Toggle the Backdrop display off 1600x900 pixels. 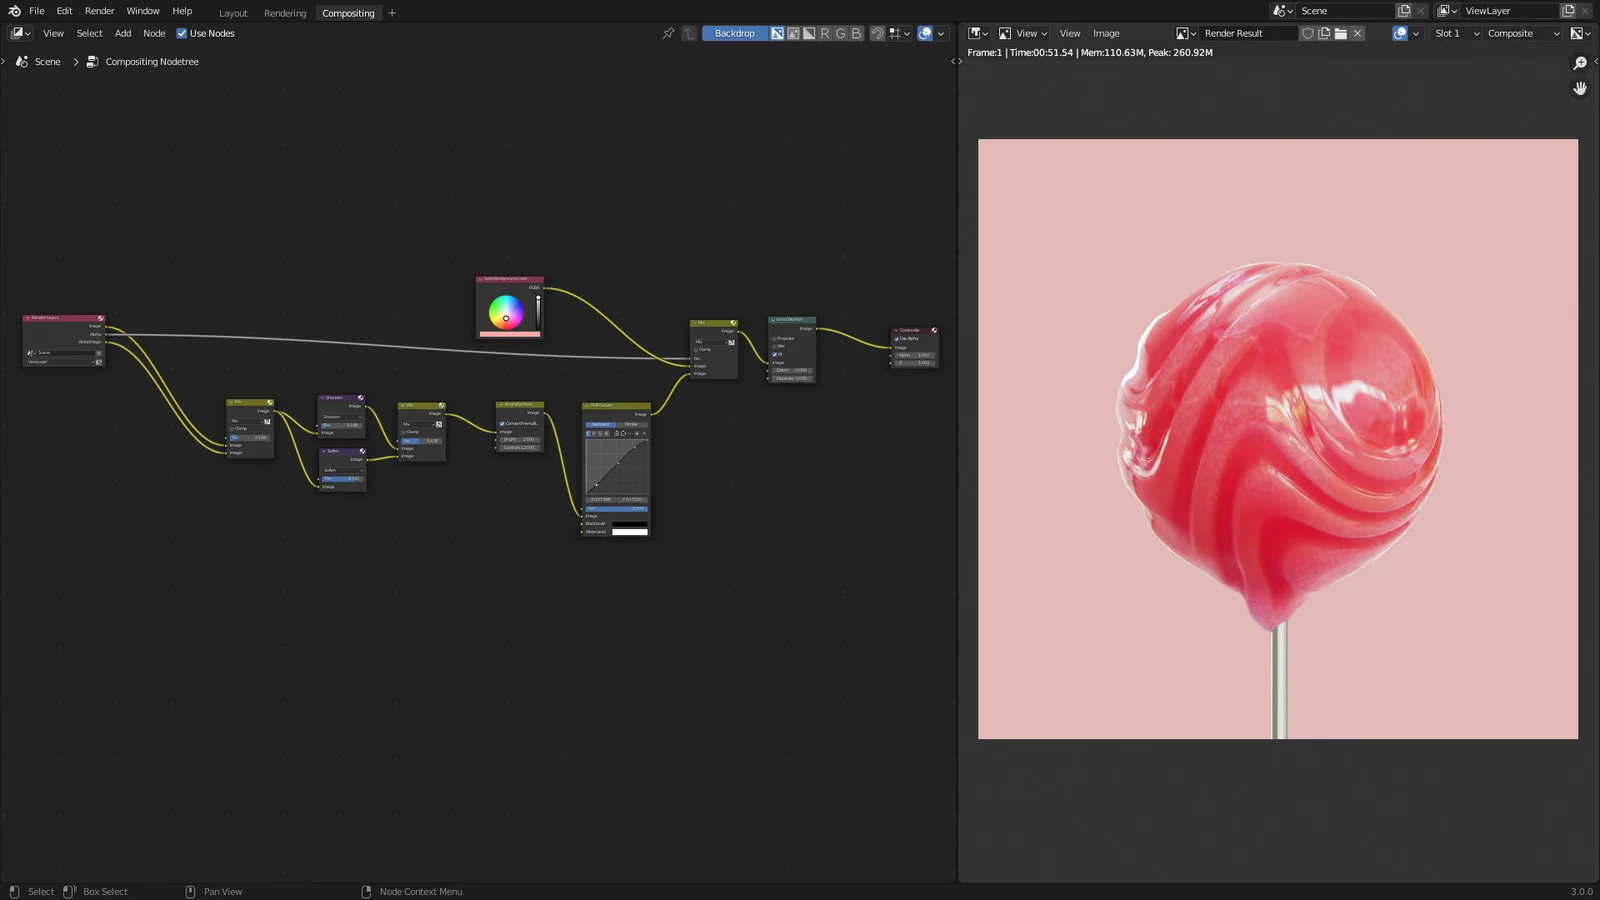(x=735, y=33)
